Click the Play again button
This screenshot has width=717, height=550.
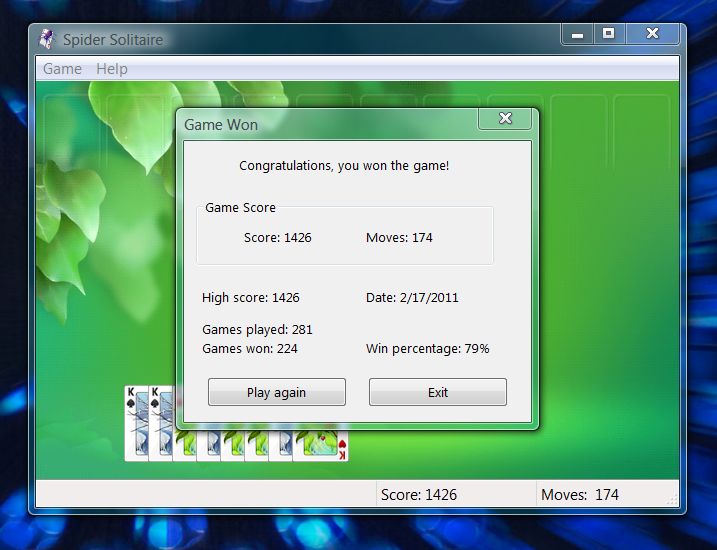[277, 392]
